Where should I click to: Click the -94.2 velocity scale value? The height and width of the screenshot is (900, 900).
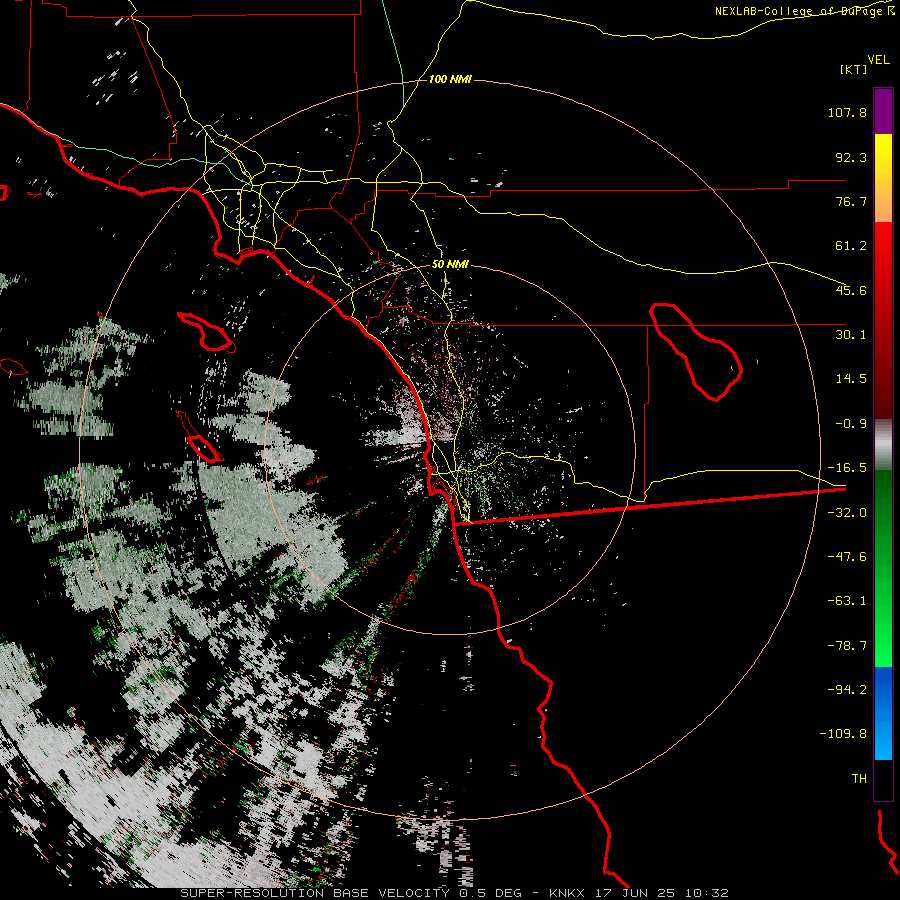(847, 690)
